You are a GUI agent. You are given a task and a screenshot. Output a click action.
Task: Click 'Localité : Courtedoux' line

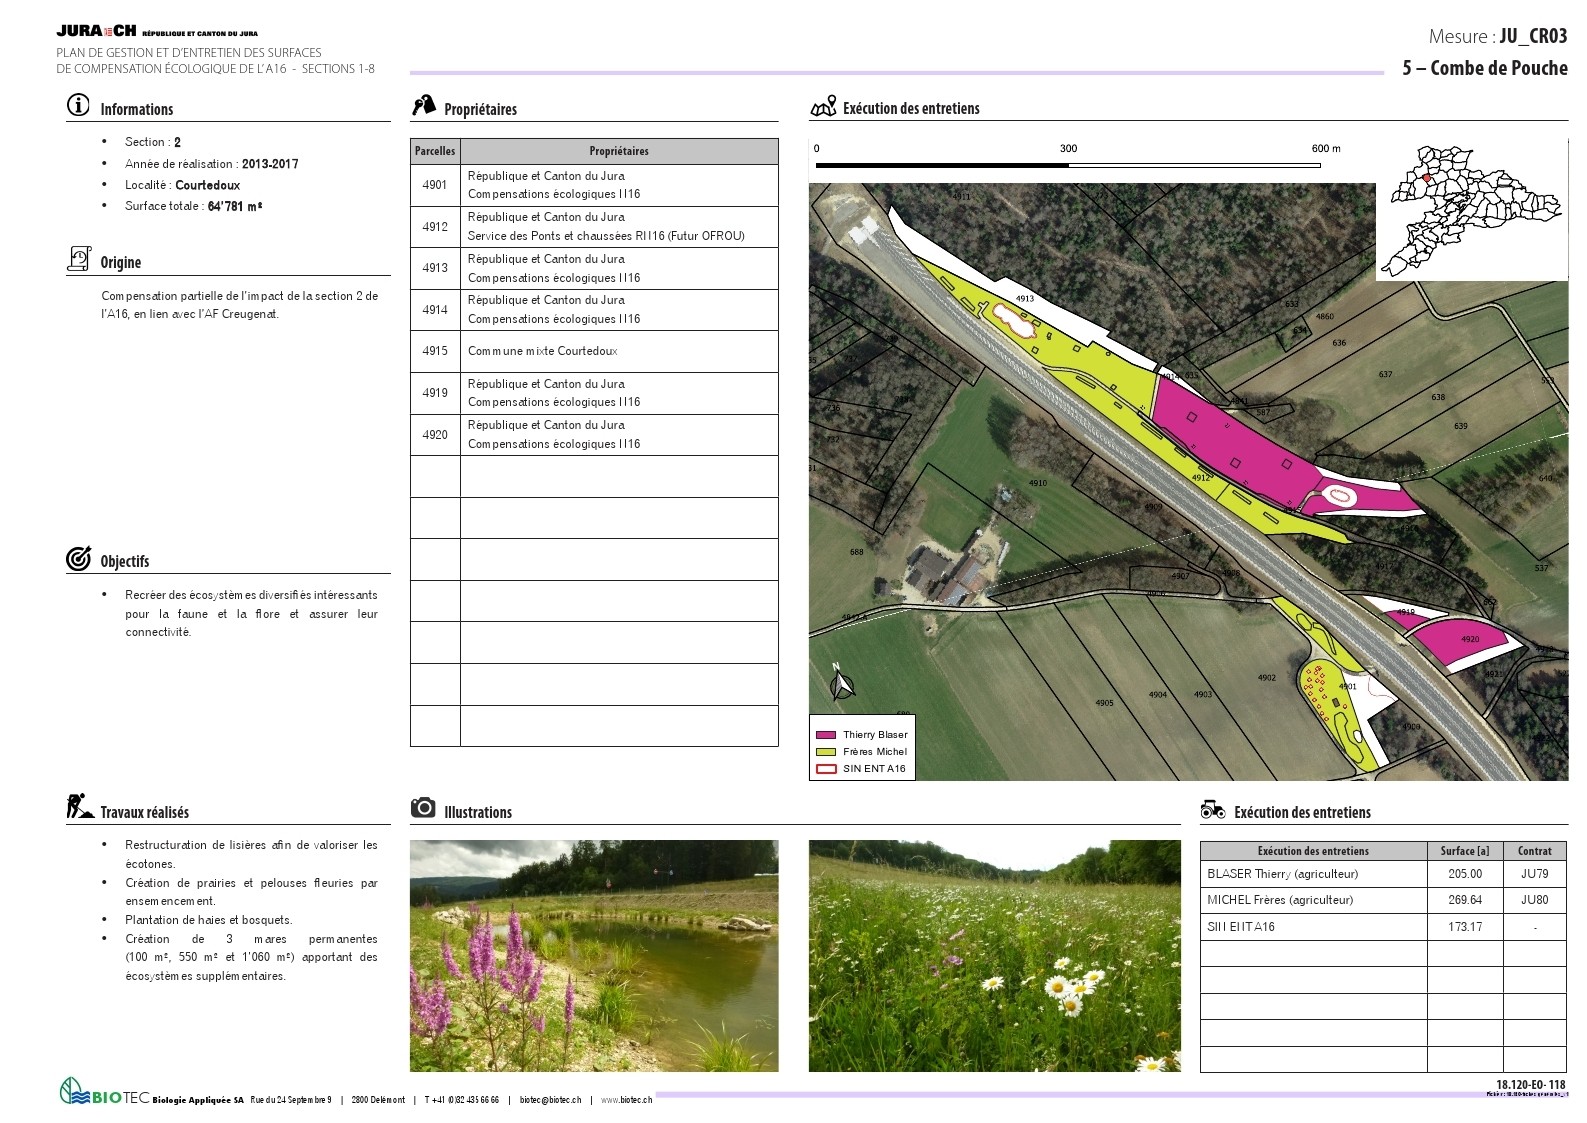coord(182,185)
